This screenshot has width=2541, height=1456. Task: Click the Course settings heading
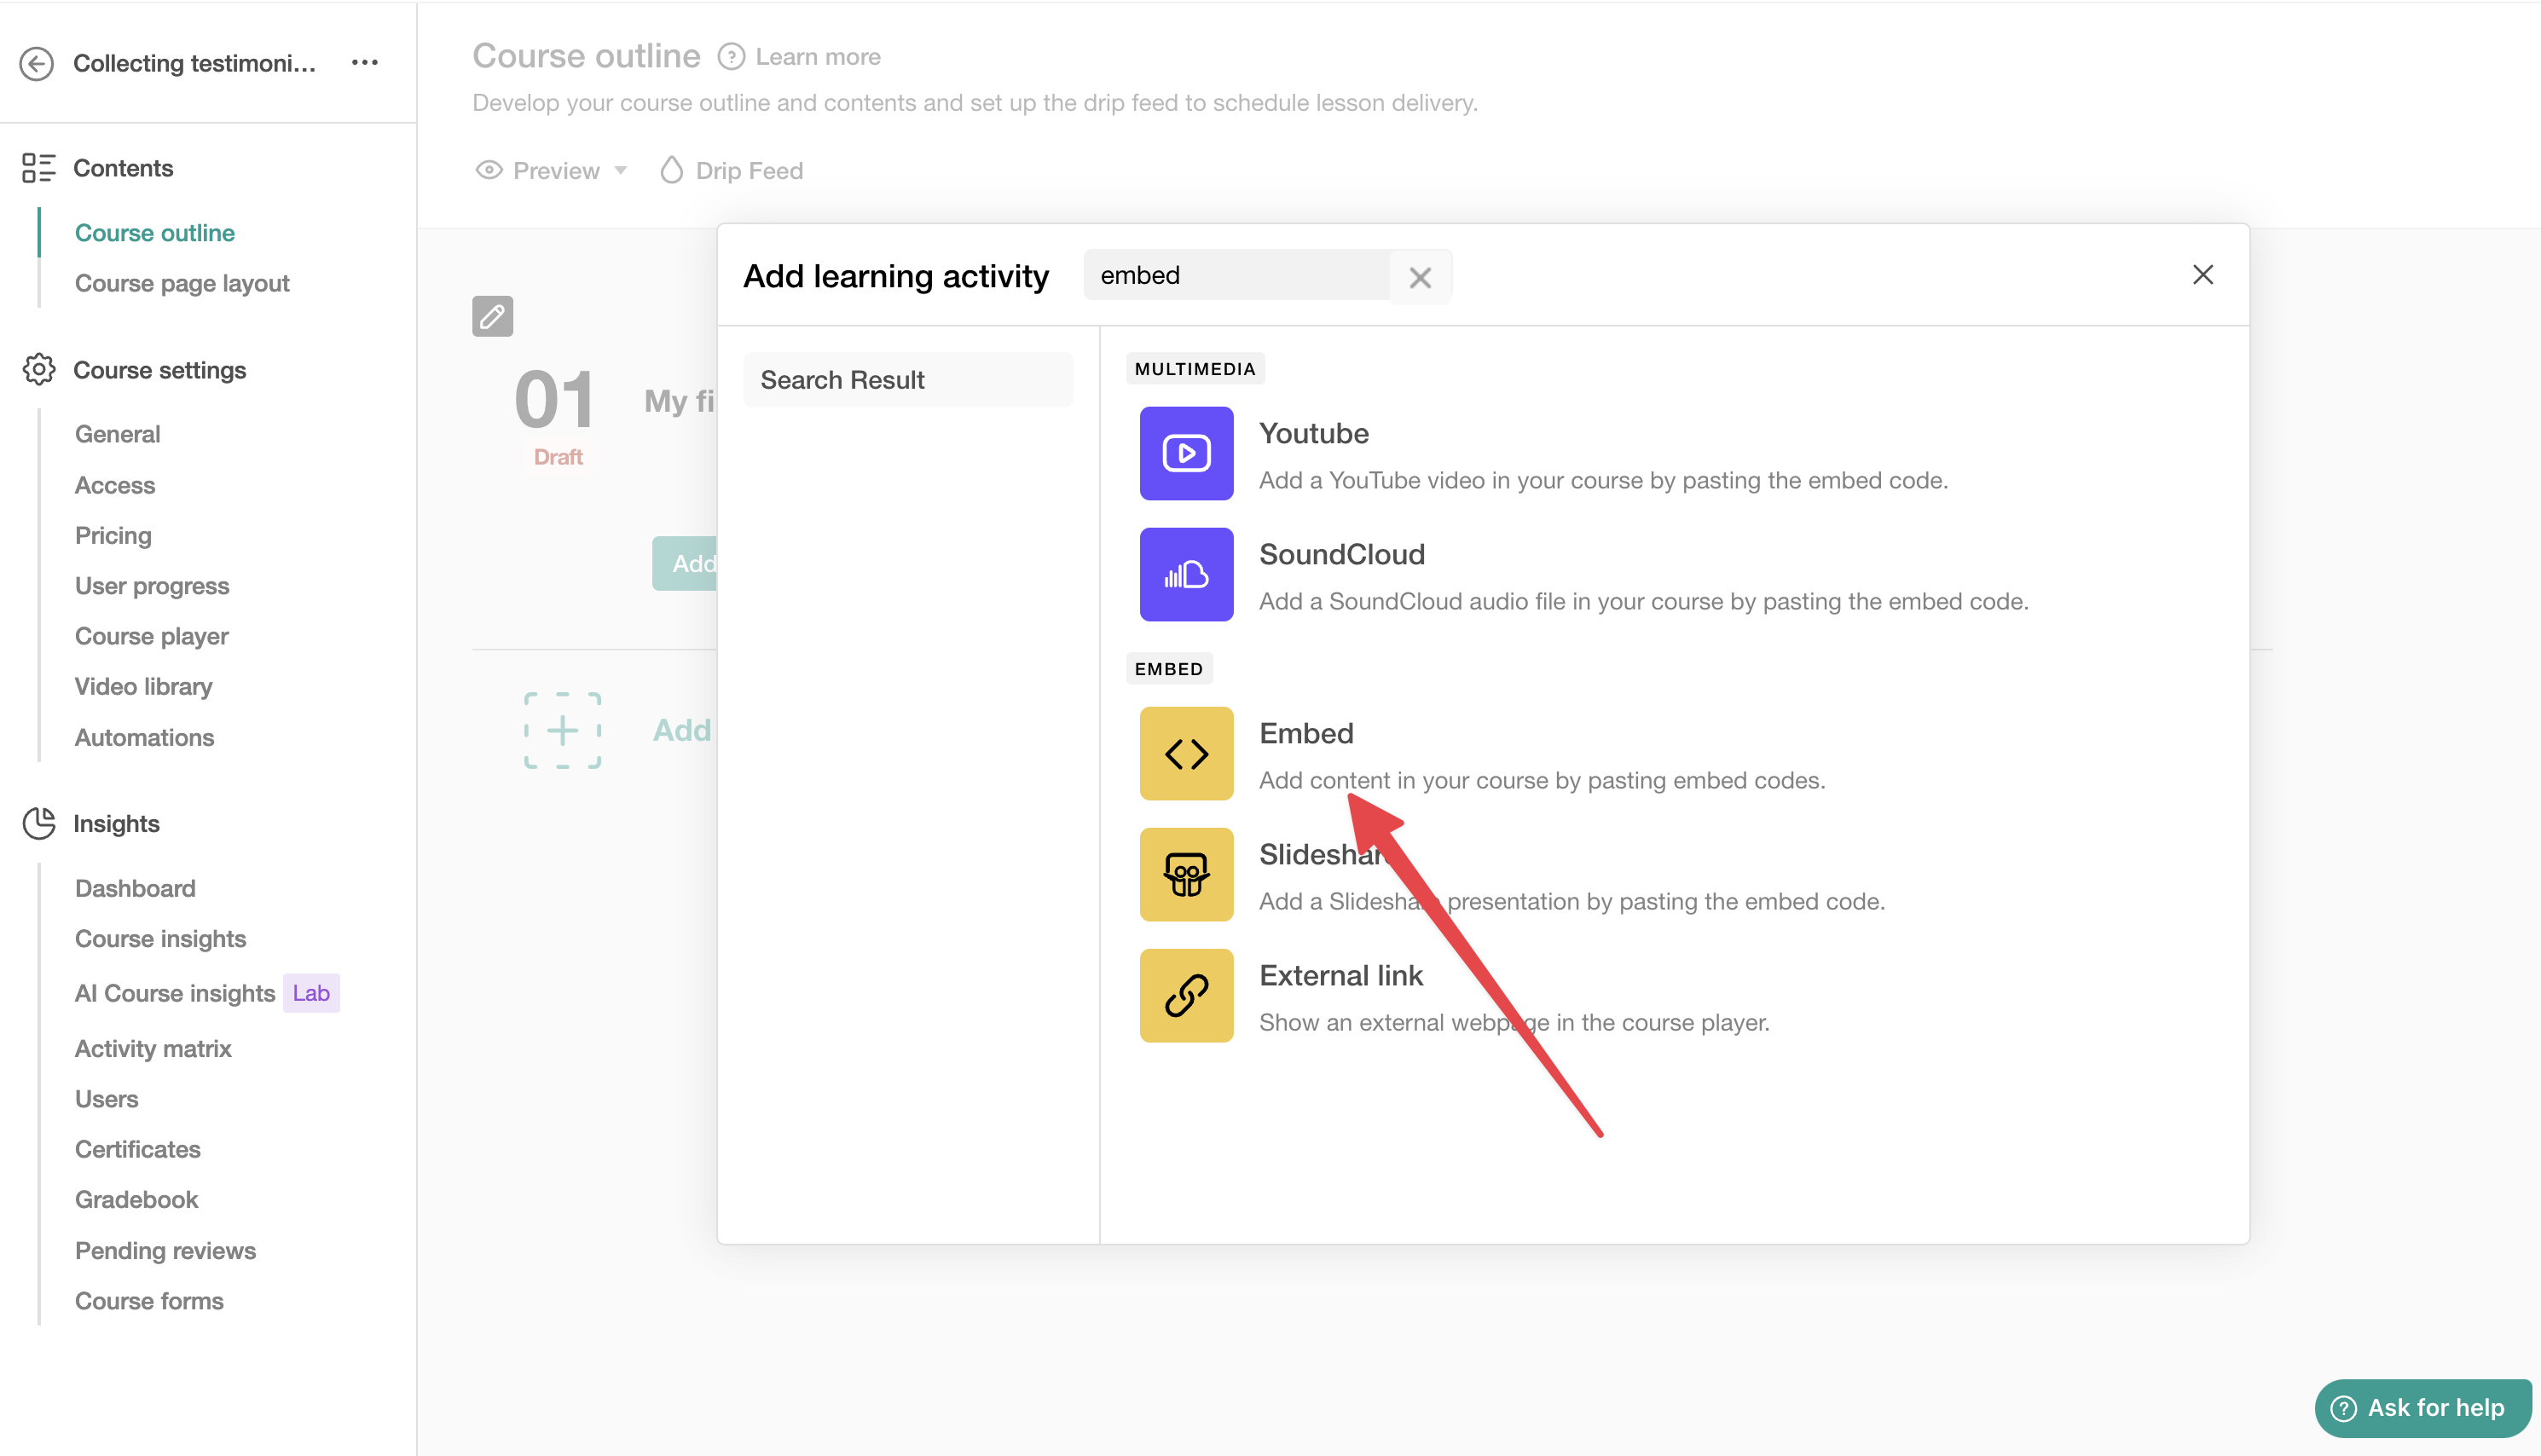click(x=160, y=370)
